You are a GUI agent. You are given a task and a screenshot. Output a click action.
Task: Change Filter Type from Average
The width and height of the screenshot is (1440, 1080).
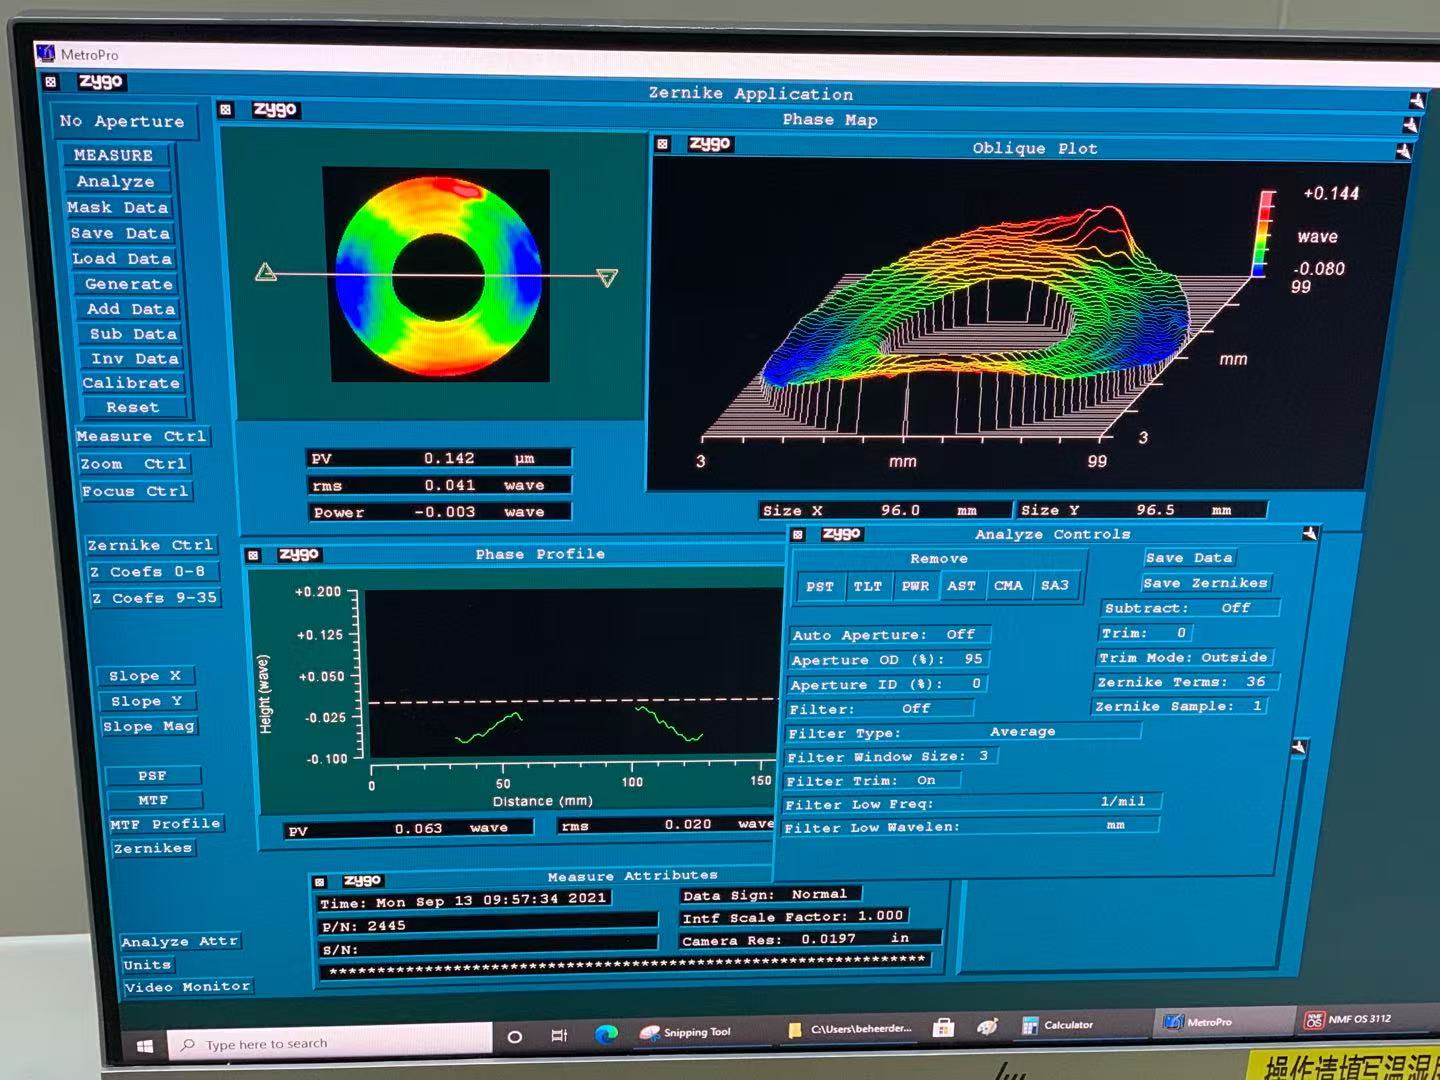[x=963, y=732]
